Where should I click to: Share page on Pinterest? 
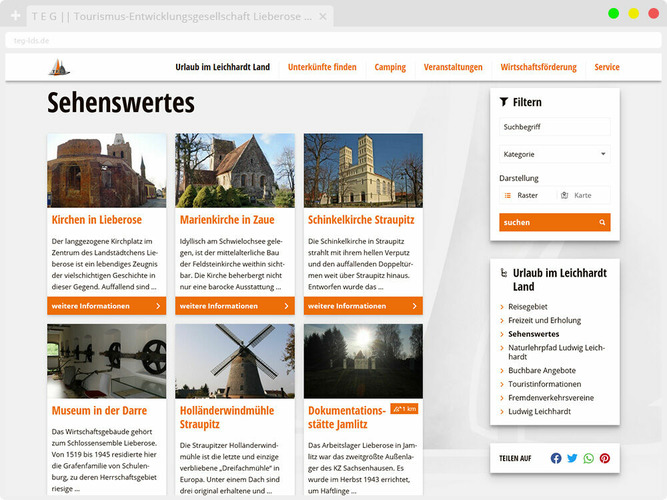[x=605, y=458]
